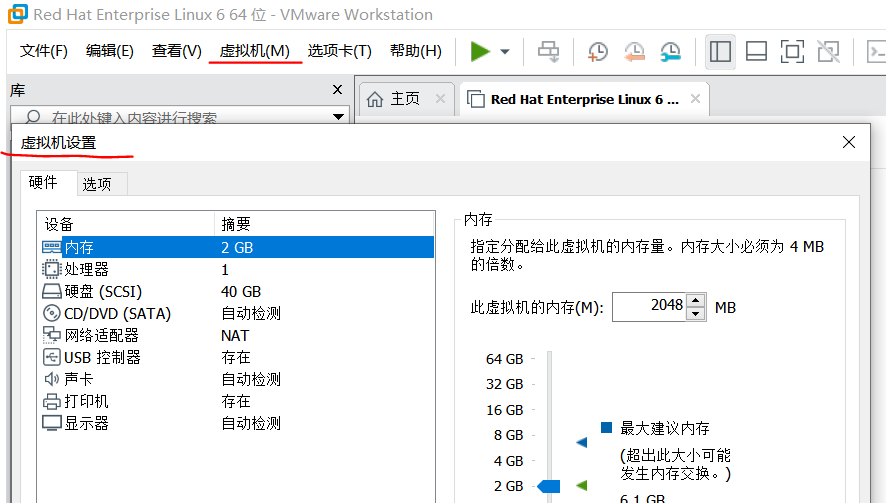
Task: Select the 打印机 device row
Action: tap(237, 401)
